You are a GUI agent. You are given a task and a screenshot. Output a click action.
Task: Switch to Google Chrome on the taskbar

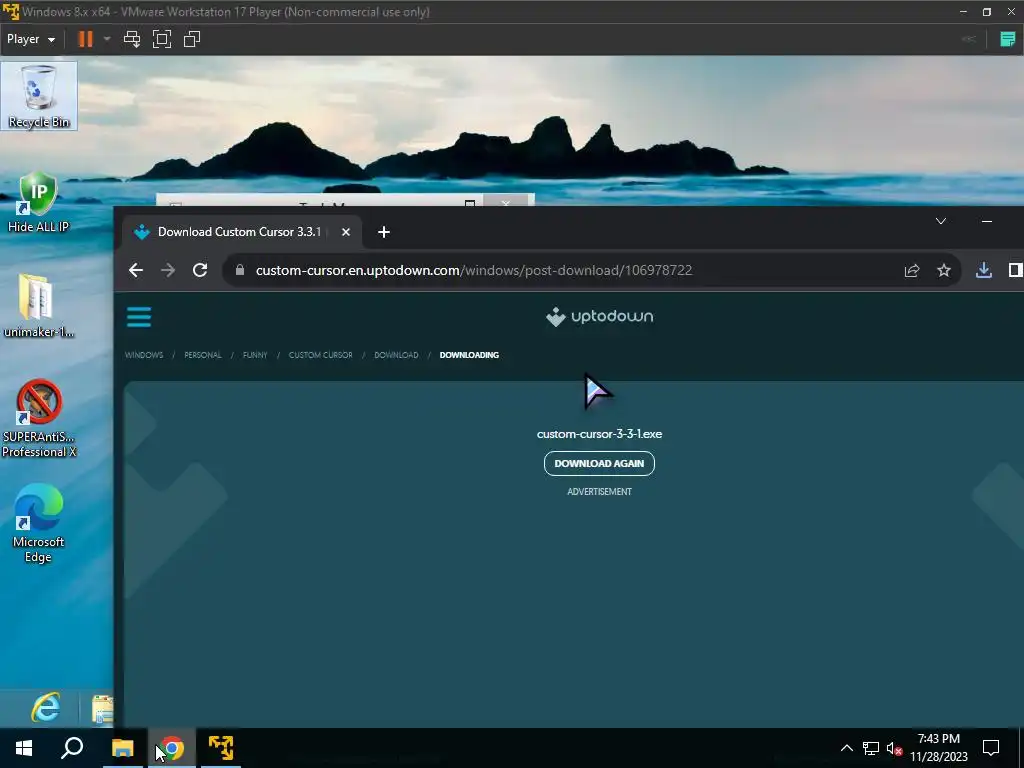[x=172, y=748]
